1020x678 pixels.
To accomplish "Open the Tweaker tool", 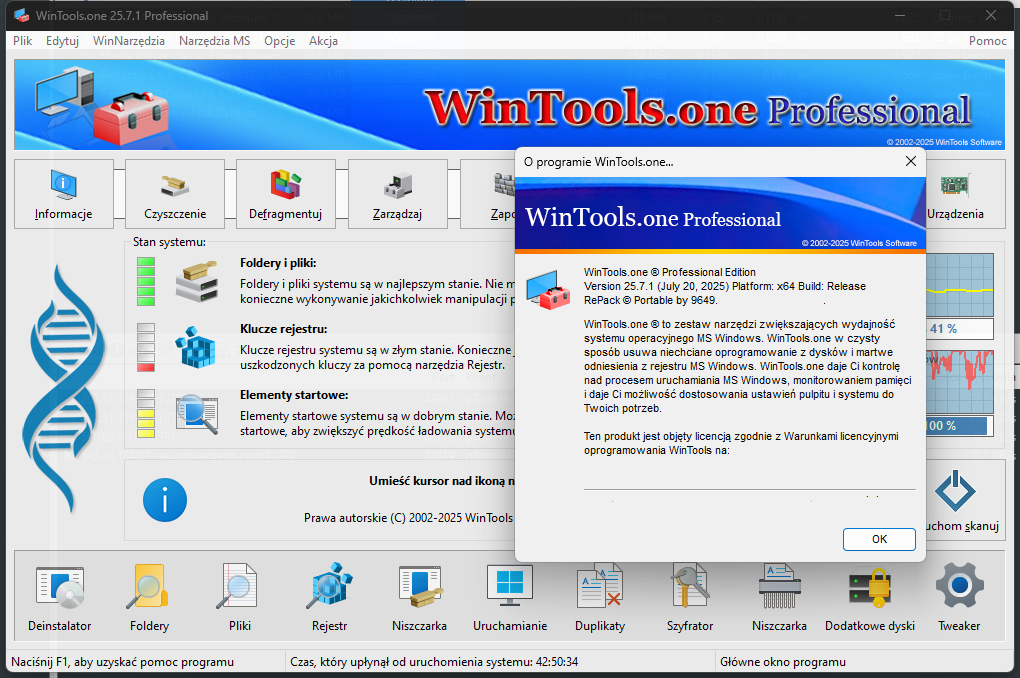I will point(959,597).
